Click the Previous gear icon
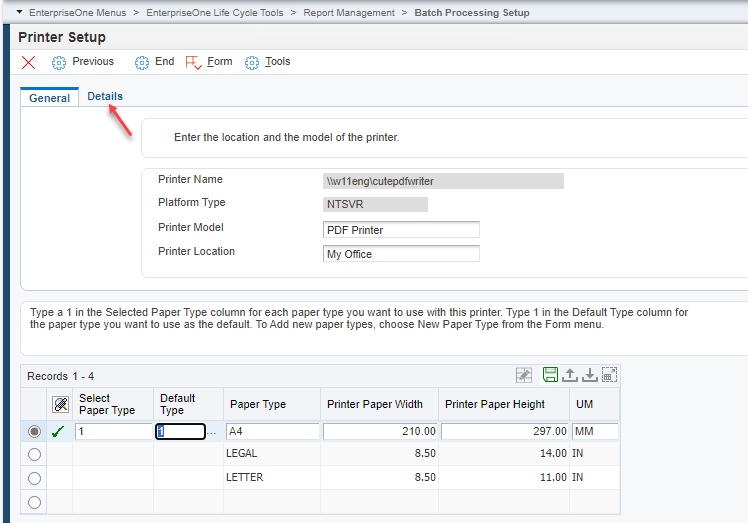 point(59,63)
